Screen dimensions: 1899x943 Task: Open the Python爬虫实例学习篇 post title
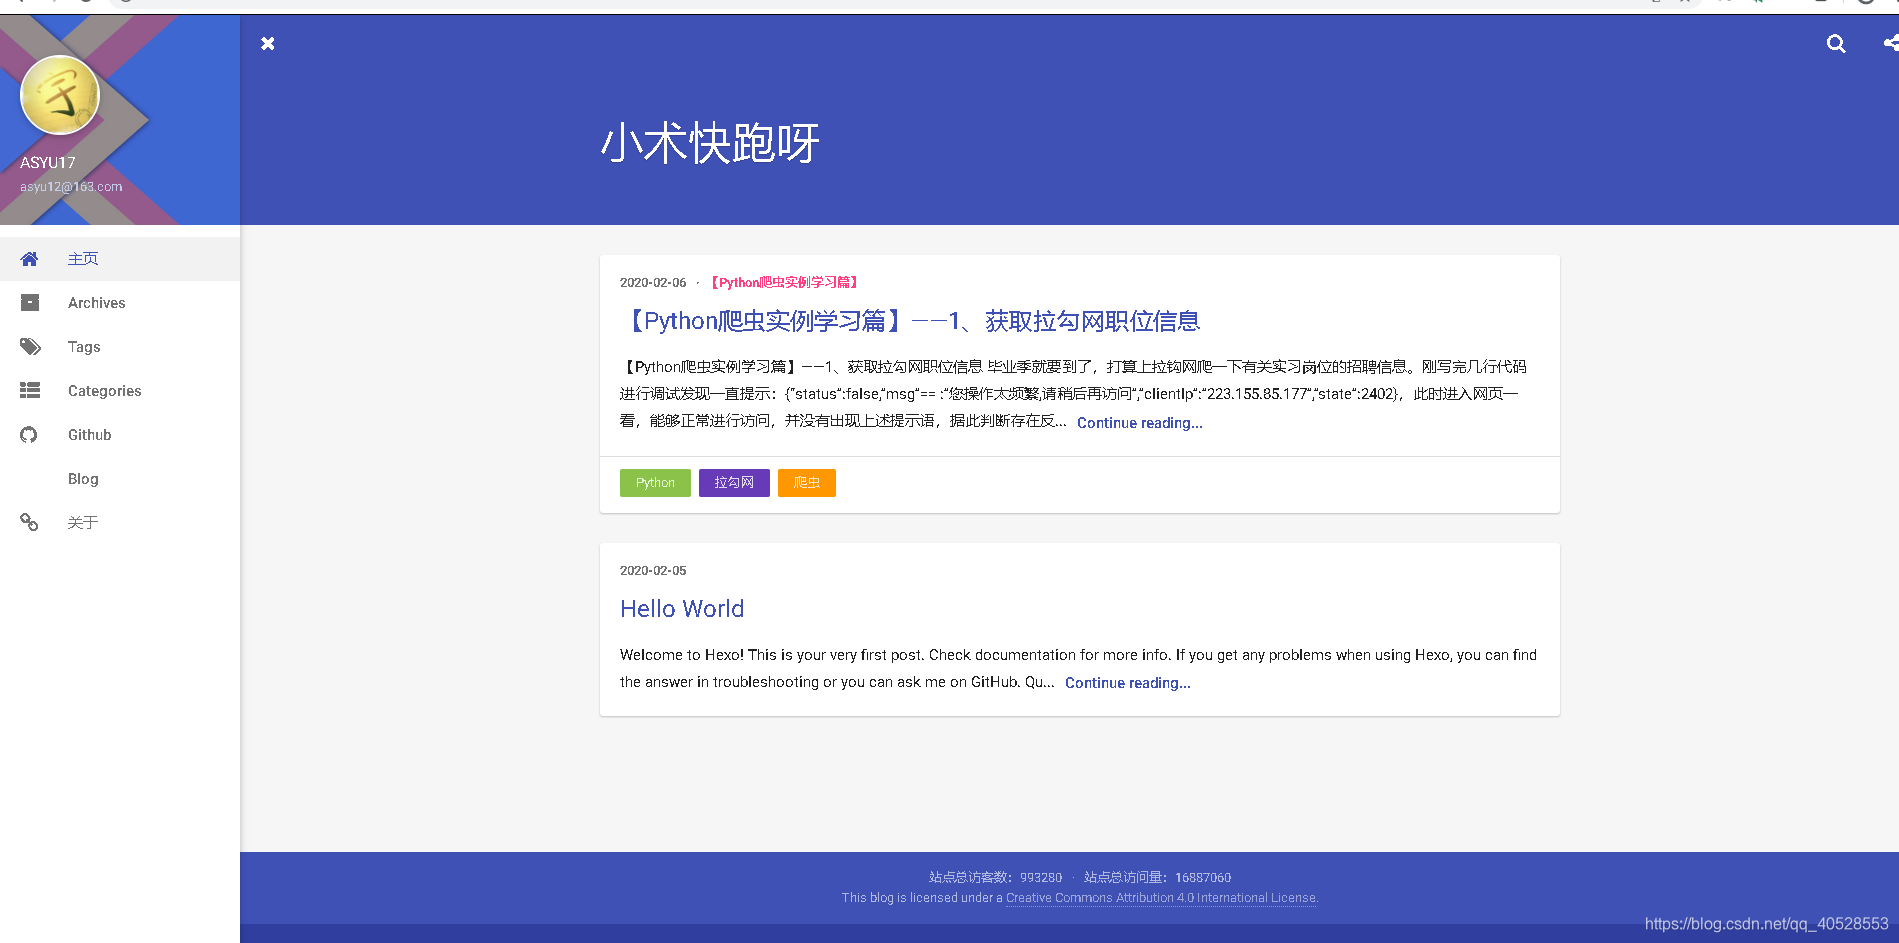(x=911, y=321)
